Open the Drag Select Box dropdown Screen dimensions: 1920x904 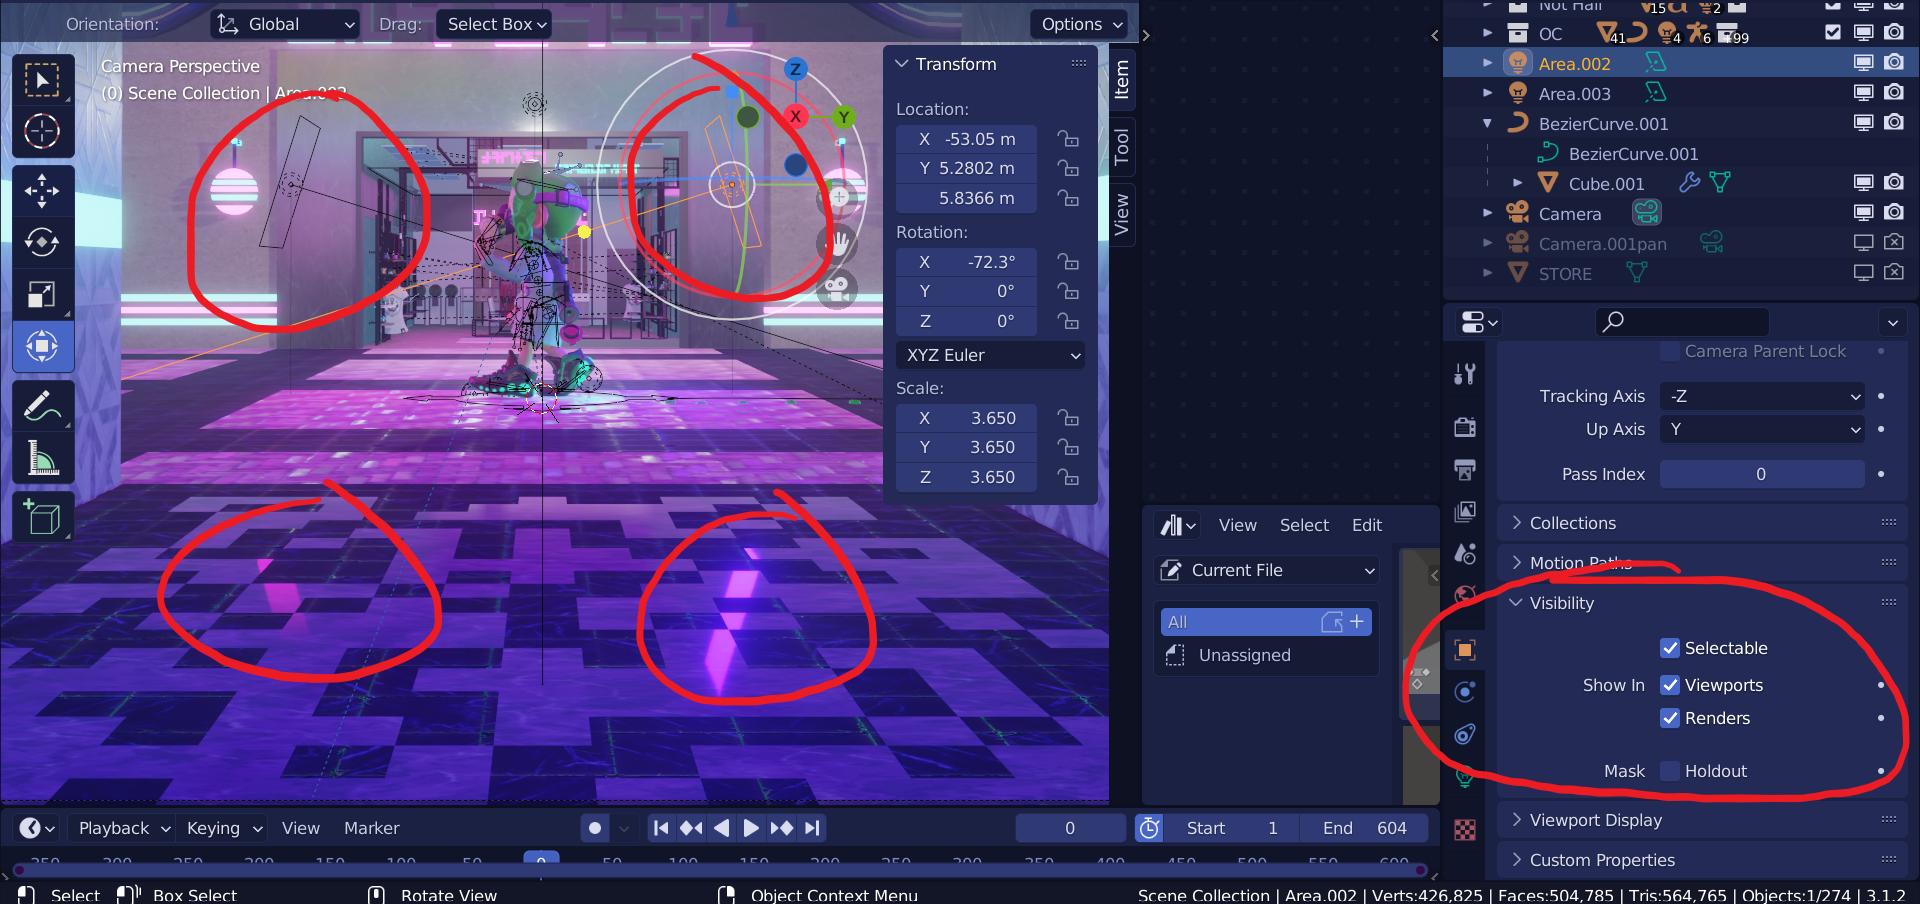[495, 24]
